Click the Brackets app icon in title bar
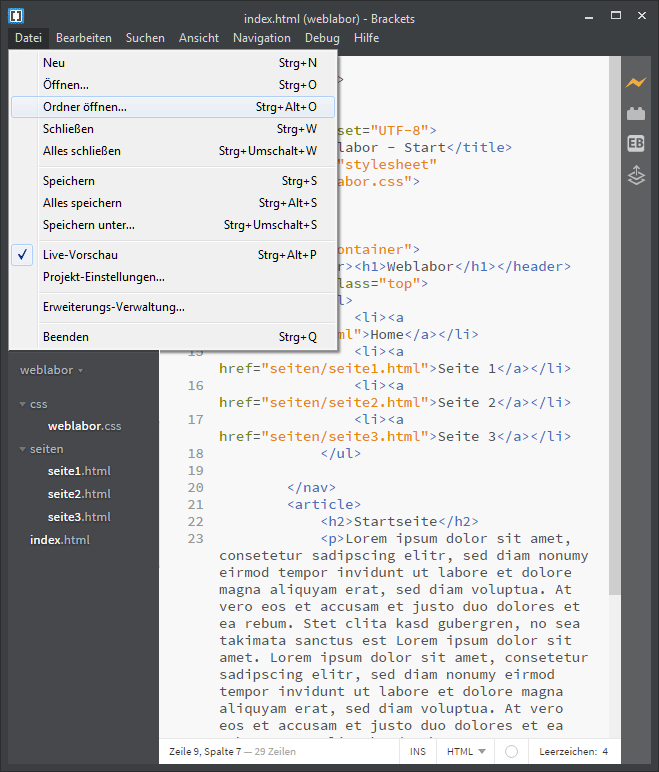The image size is (659, 772). (17, 16)
